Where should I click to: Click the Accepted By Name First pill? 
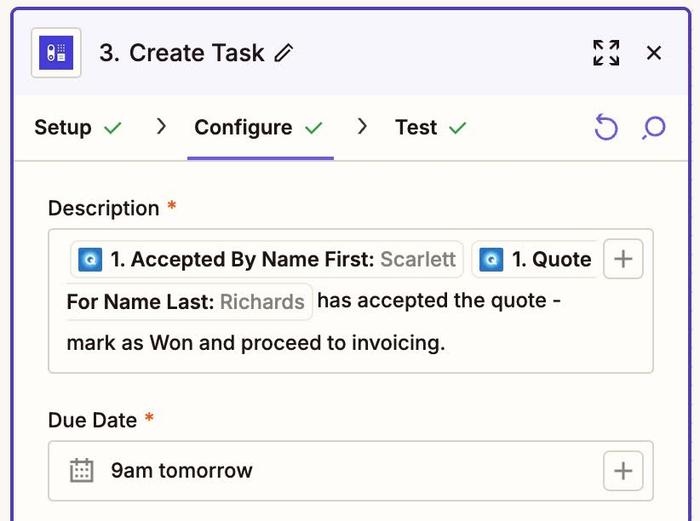267,260
